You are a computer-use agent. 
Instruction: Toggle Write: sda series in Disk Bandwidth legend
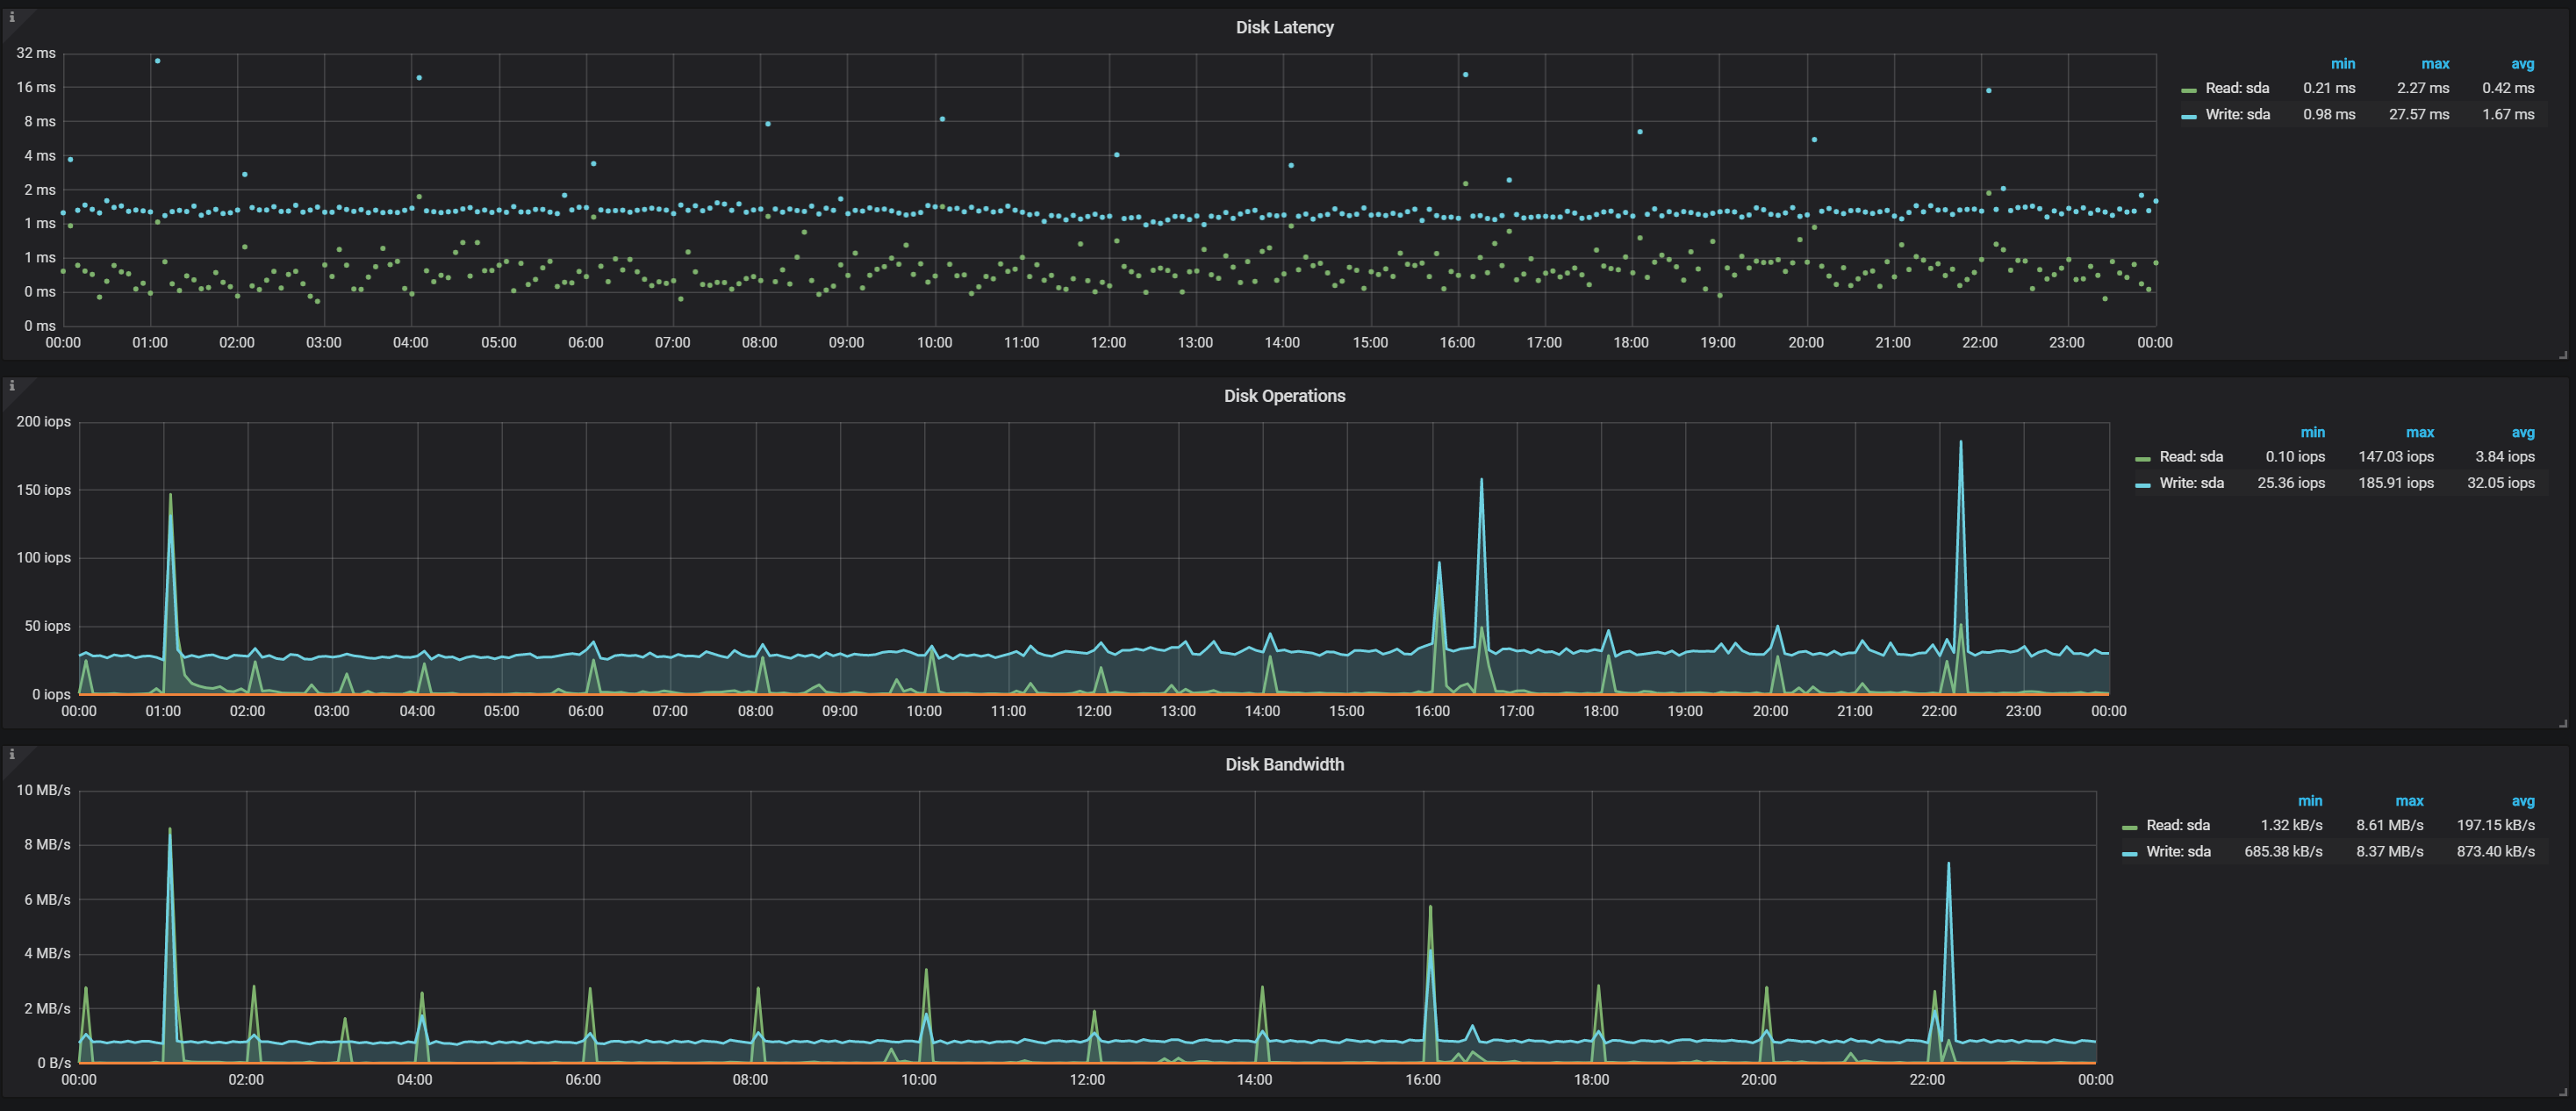2177,852
